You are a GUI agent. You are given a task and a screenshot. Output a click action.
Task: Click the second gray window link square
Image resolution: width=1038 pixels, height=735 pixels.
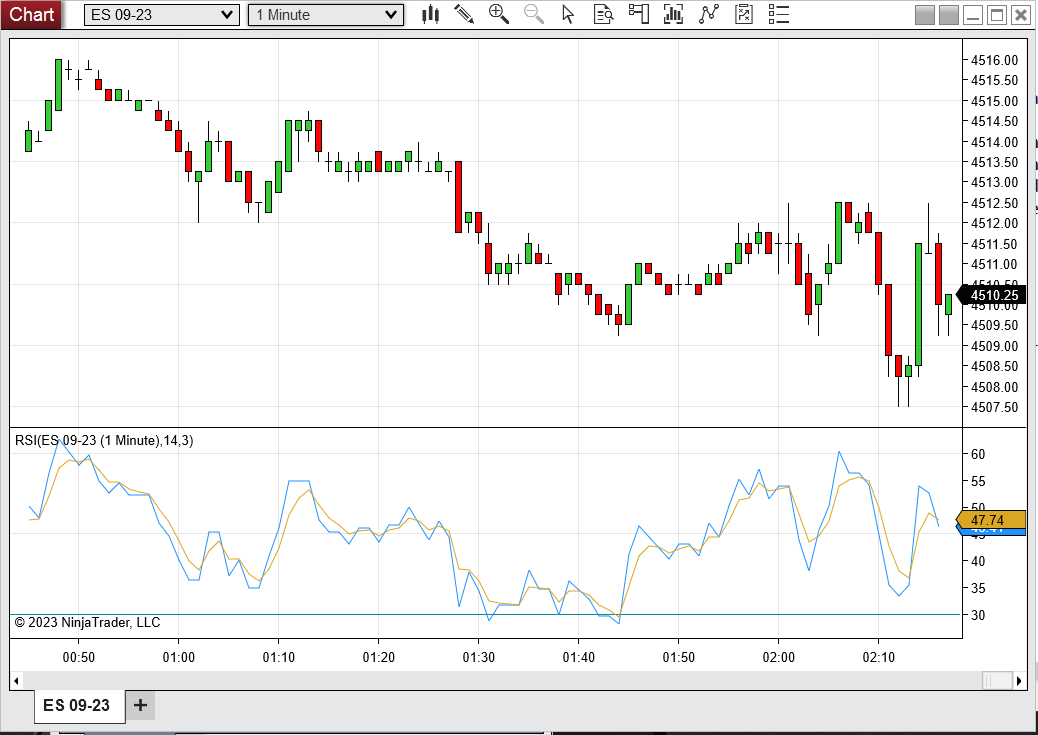pyautogui.click(x=949, y=15)
